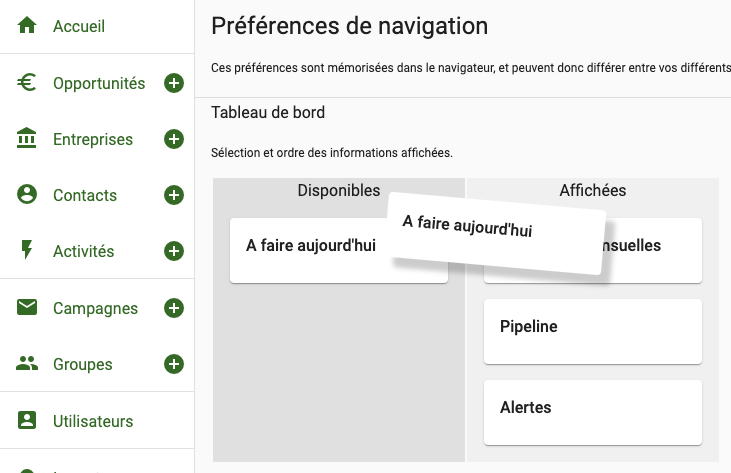Navigate to Utilisateurs in sidebar
The height and width of the screenshot is (473, 731).
(x=93, y=421)
